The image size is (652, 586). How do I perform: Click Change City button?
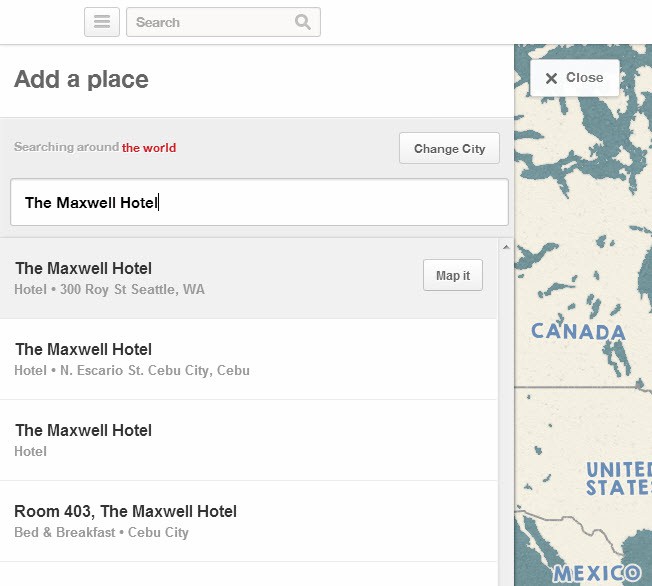[449, 148]
